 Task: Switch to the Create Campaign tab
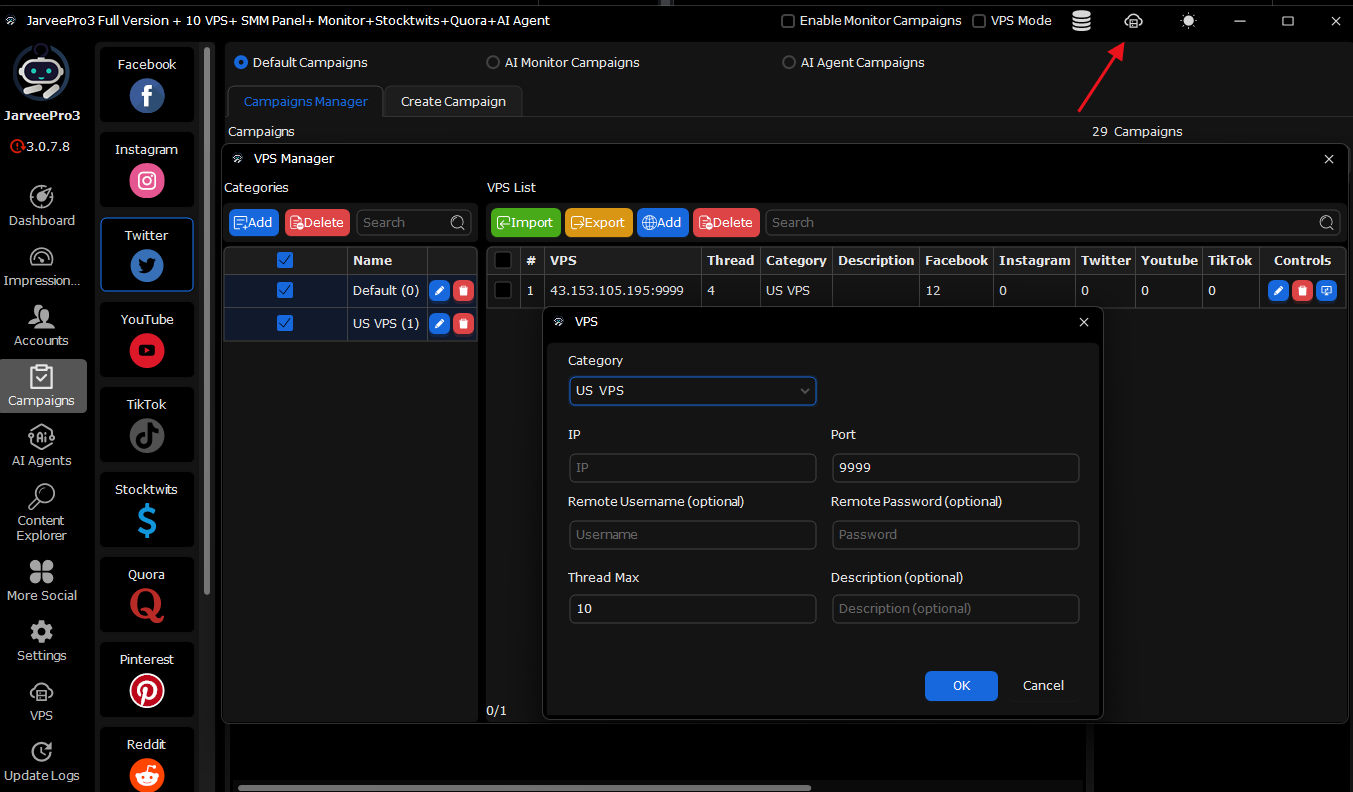pos(453,101)
